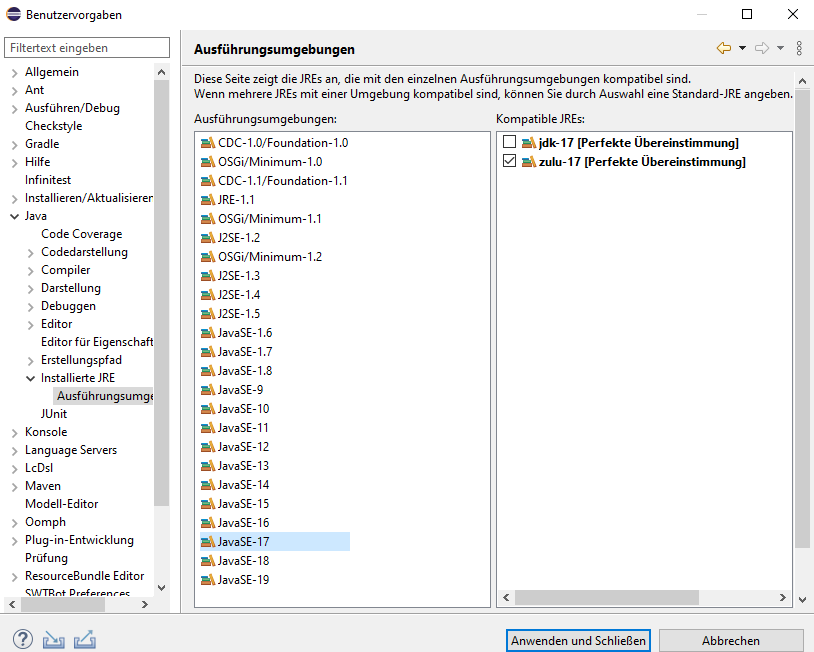Click the Abbrechen button
The image size is (814, 652).
[731, 641]
